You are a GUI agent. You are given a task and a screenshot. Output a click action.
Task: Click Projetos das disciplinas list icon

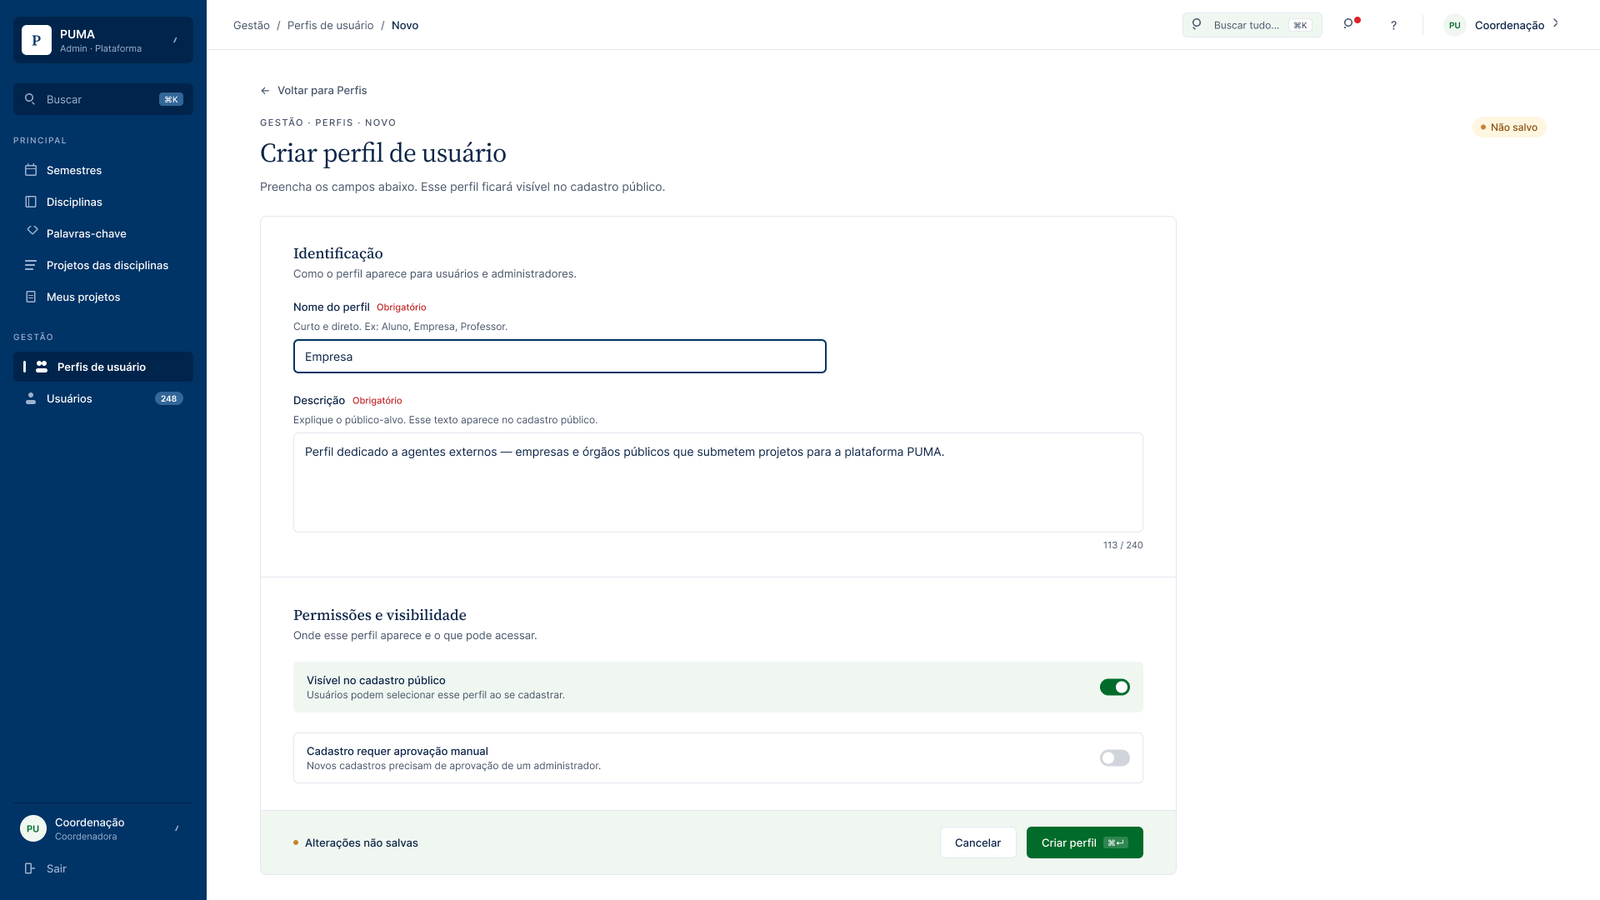pyautogui.click(x=31, y=265)
